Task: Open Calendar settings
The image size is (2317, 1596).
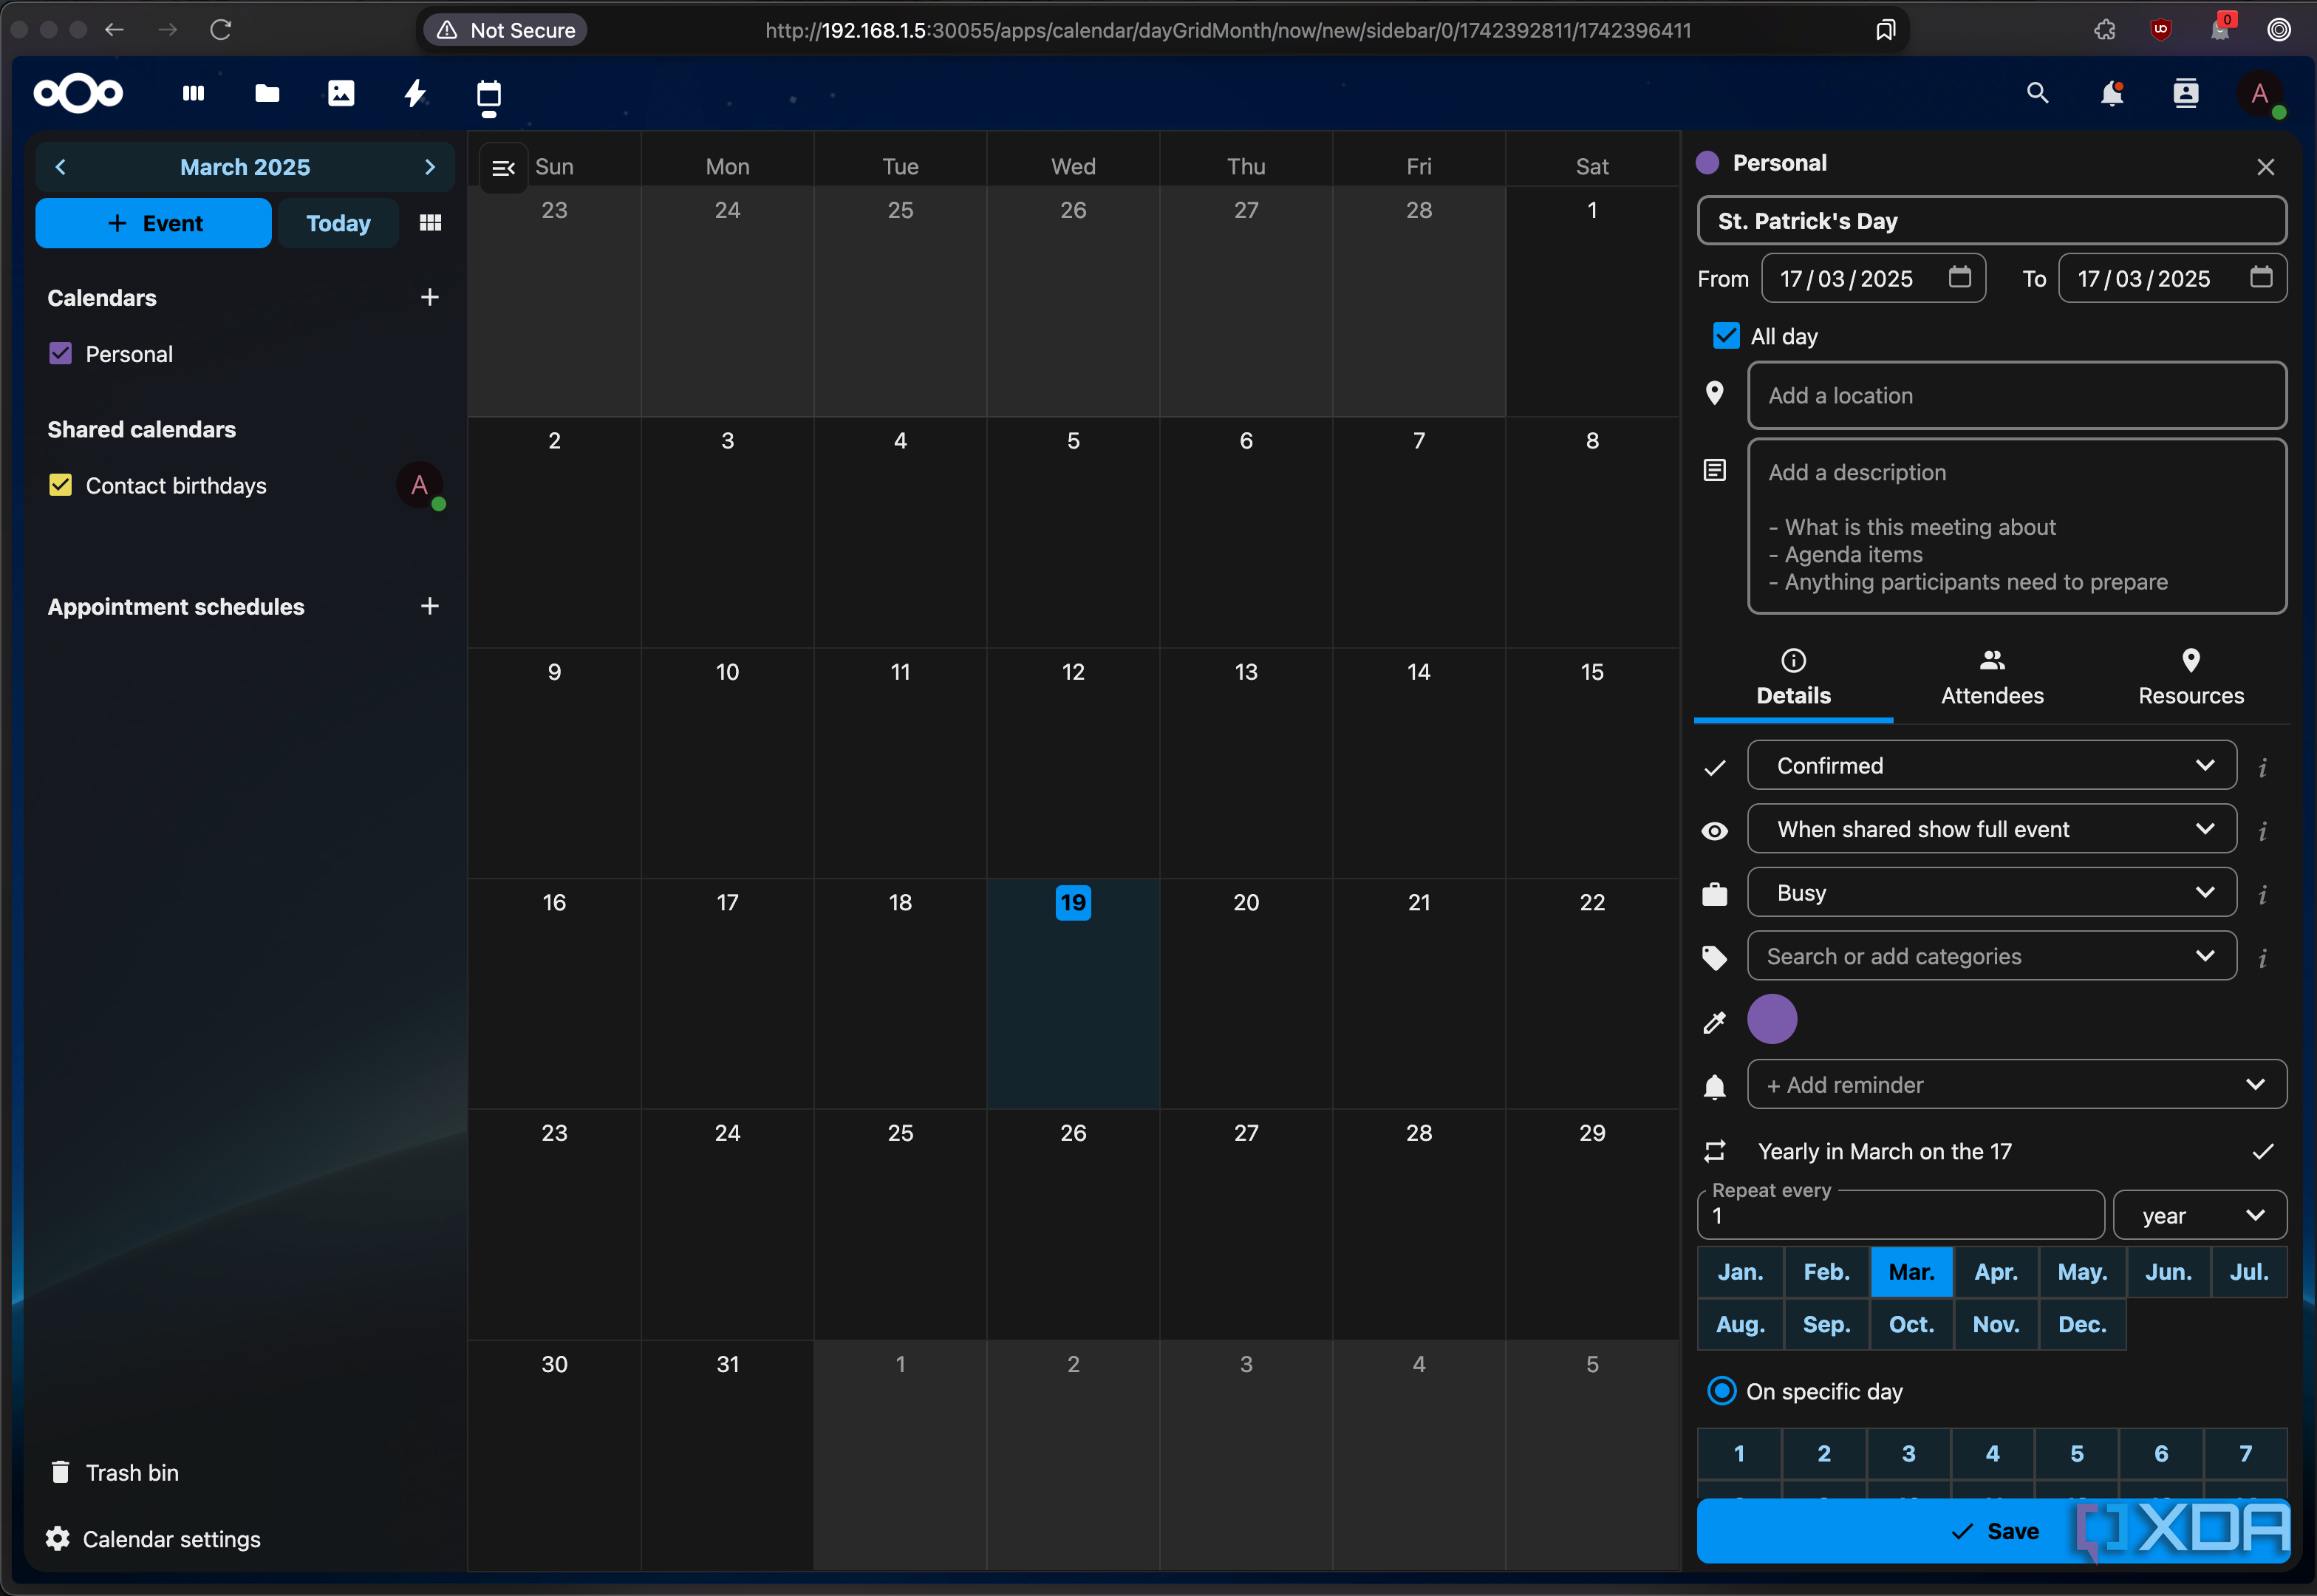Action: coord(153,1539)
